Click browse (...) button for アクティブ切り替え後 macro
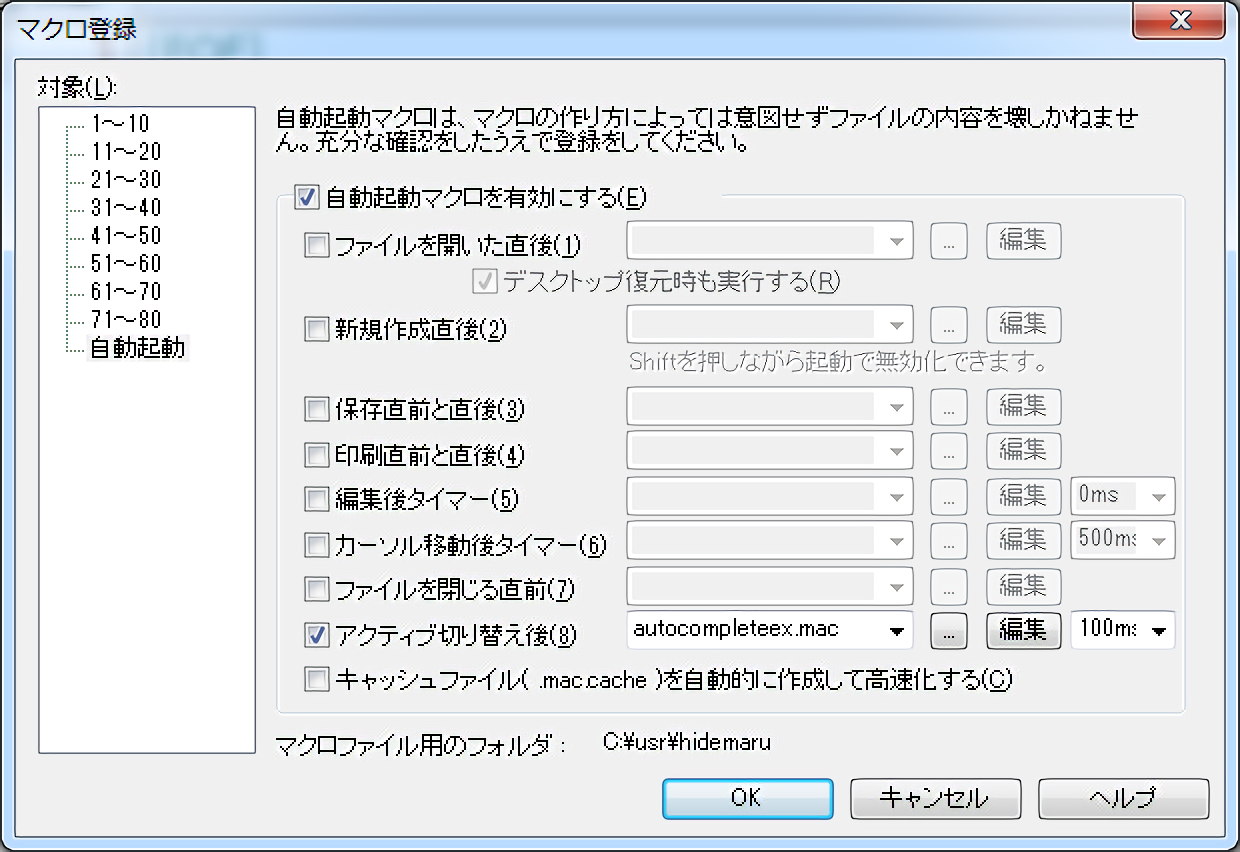The width and height of the screenshot is (1240, 852). [950, 631]
